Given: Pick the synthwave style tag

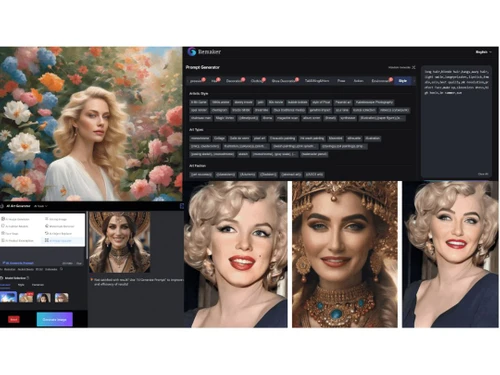Looking at the screenshot, I should [347, 118].
